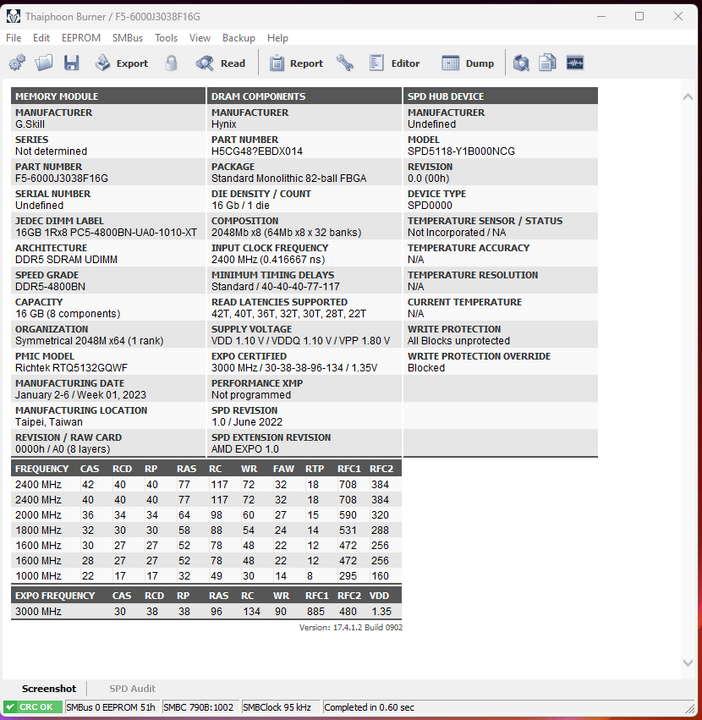Click the G.Skill manufacturer value
The height and width of the screenshot is (720, 702).
point(30,124)
